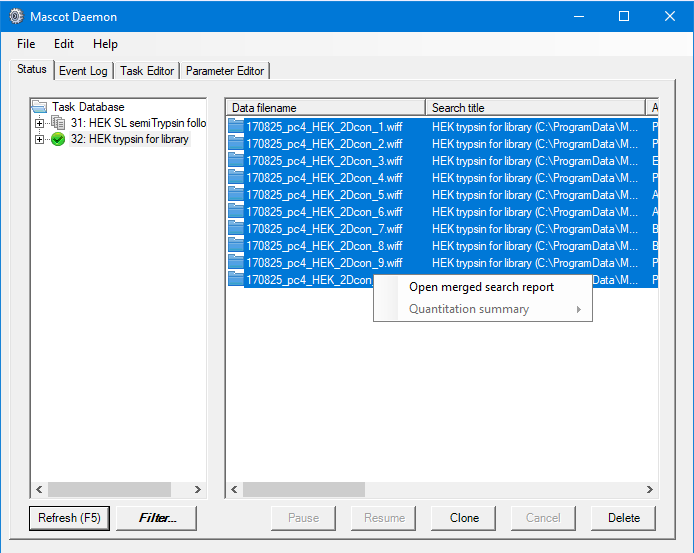Sort by the Data filename column header
The image size is (694, 553).
tap(326, 108)
